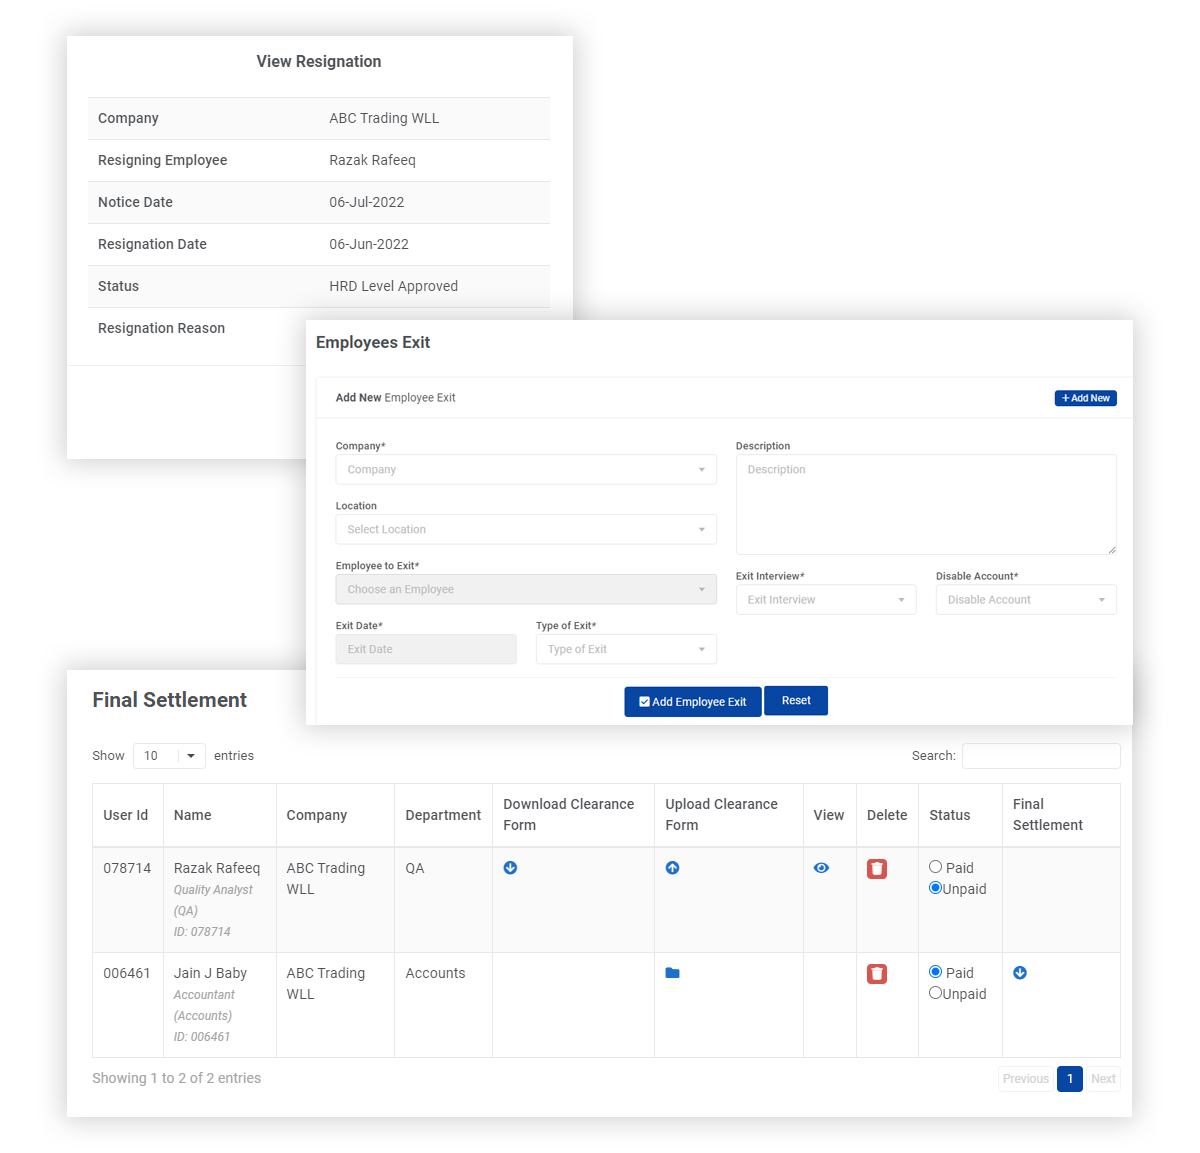1200x1153 pixels.
Task: Click inside the Search field
Action: (1040, 756)
